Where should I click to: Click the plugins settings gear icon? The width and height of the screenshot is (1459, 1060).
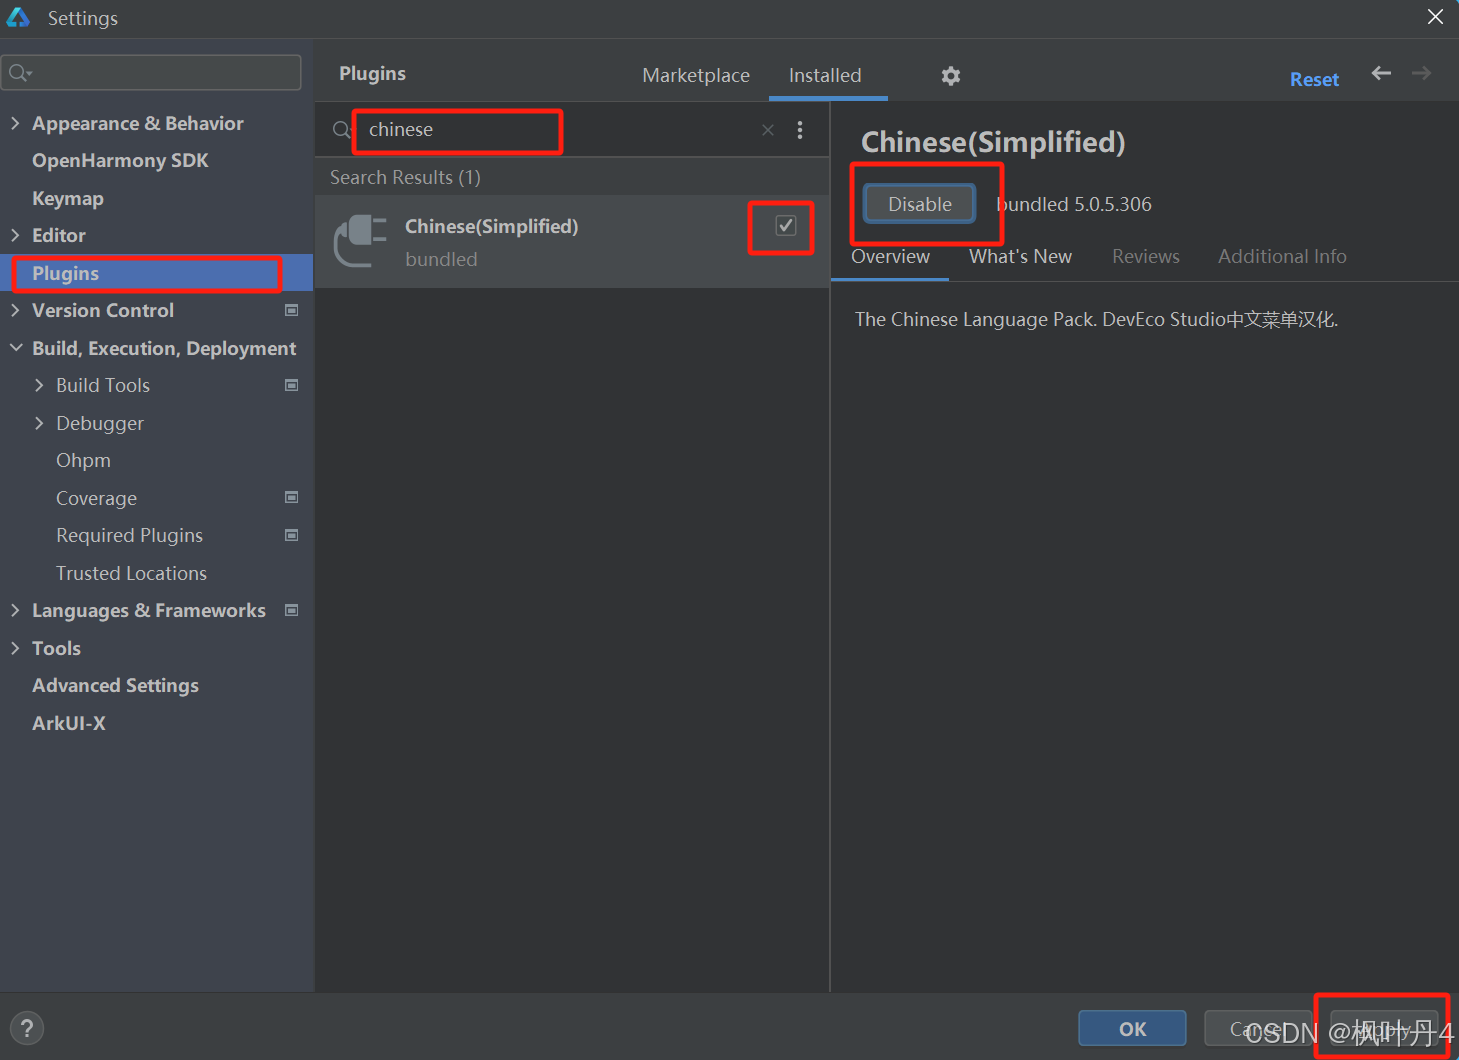tap(950, 76)
